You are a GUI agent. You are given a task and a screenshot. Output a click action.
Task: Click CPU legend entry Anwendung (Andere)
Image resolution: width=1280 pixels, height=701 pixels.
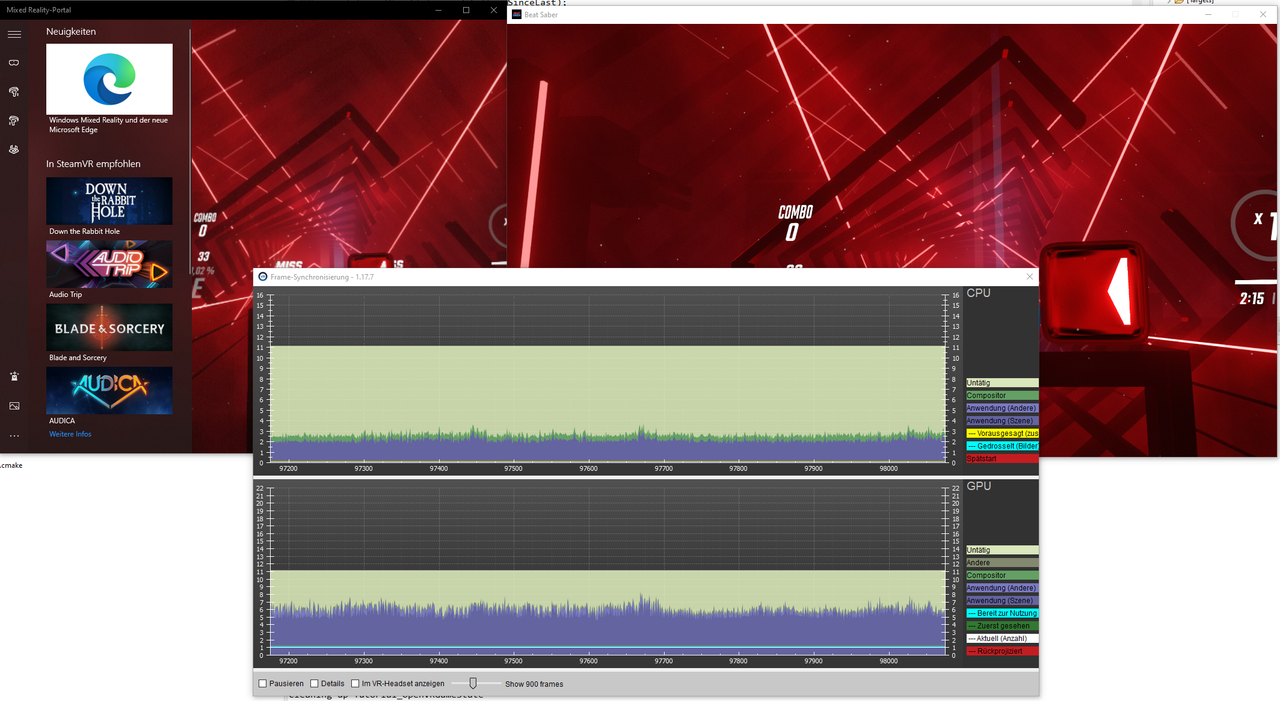pyautogui.click(x=1002, y=408)
